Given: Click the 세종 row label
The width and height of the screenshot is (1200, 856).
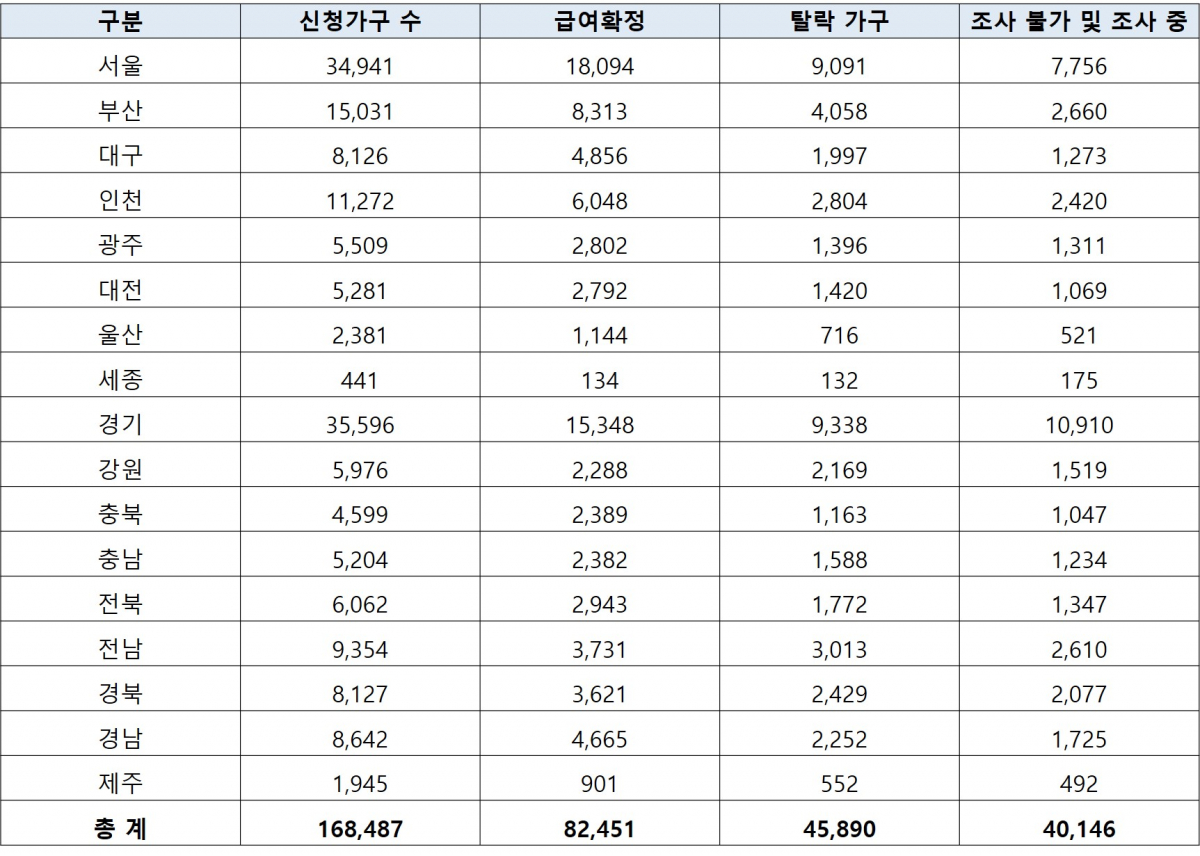Looking at the screenshot, I should [122, 380].
